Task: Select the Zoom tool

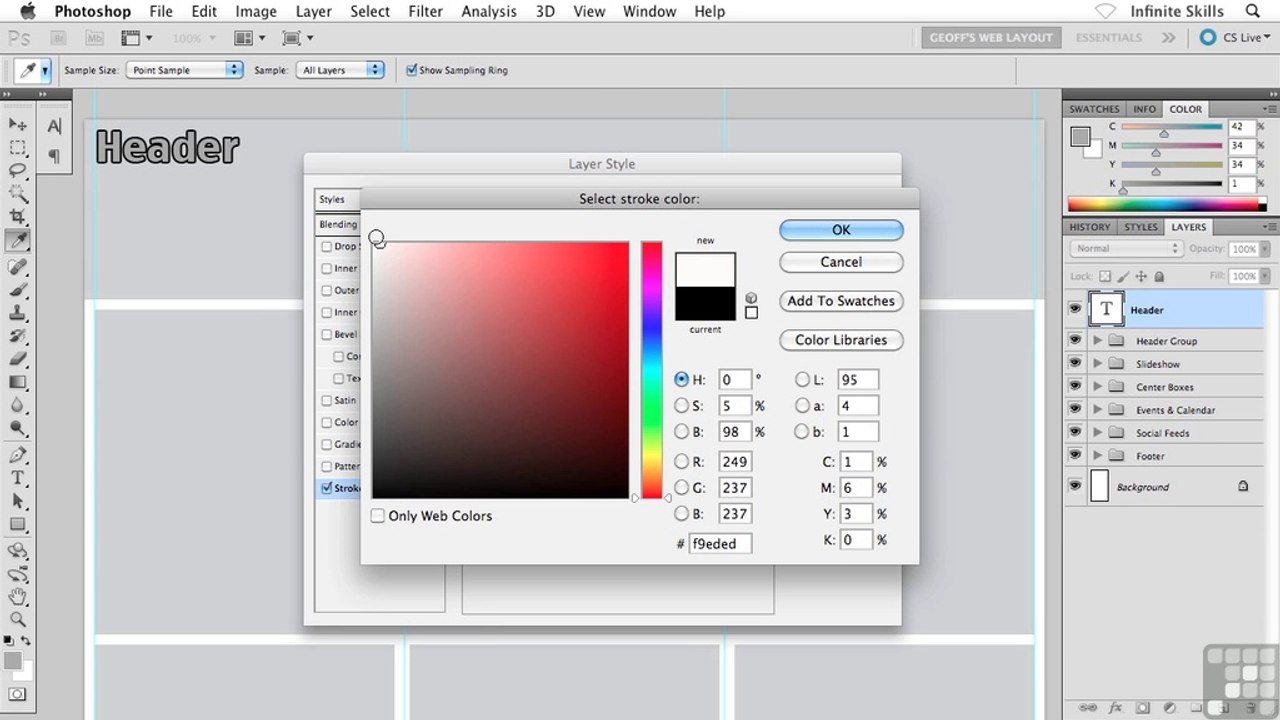Action: click(18, 619)
